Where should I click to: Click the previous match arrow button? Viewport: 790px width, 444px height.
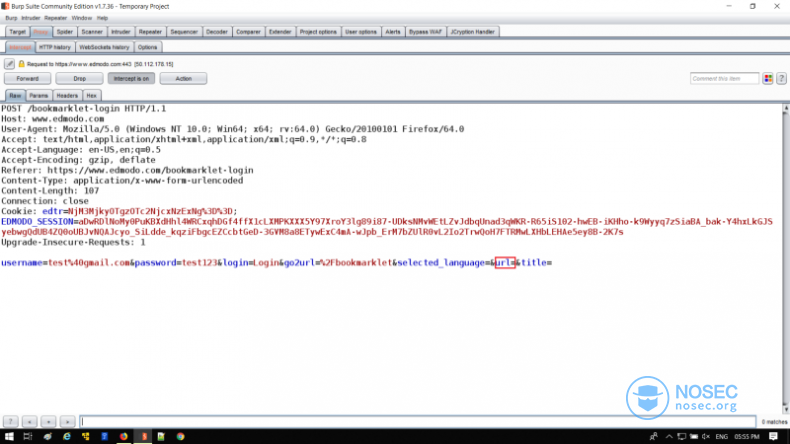pos(30,421)
